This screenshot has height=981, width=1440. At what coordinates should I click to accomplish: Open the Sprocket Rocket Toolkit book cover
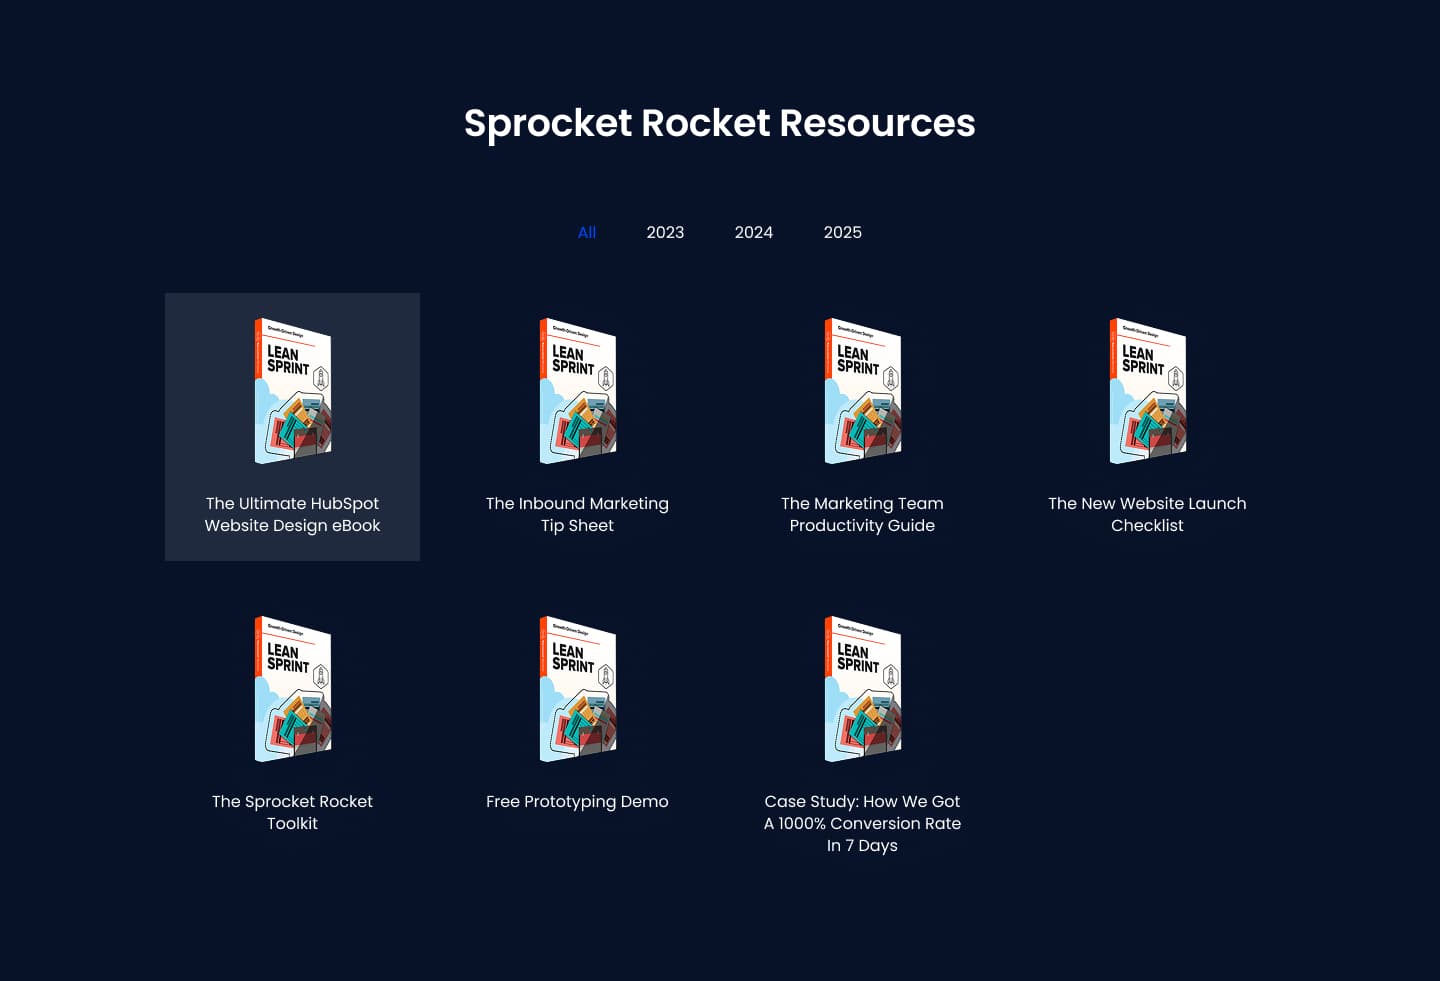pyautogui.click(x=292, y=689)
